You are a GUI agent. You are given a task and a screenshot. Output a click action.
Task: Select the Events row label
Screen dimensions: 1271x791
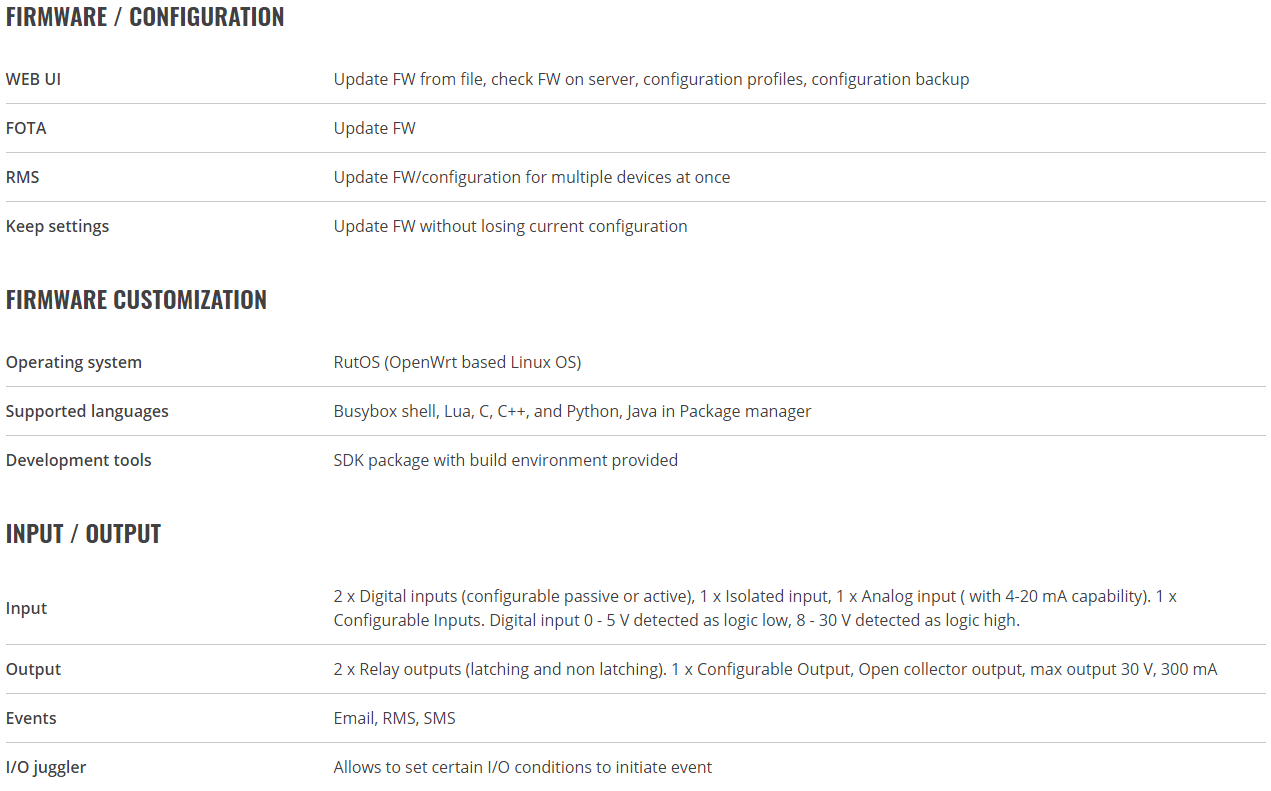31,718
